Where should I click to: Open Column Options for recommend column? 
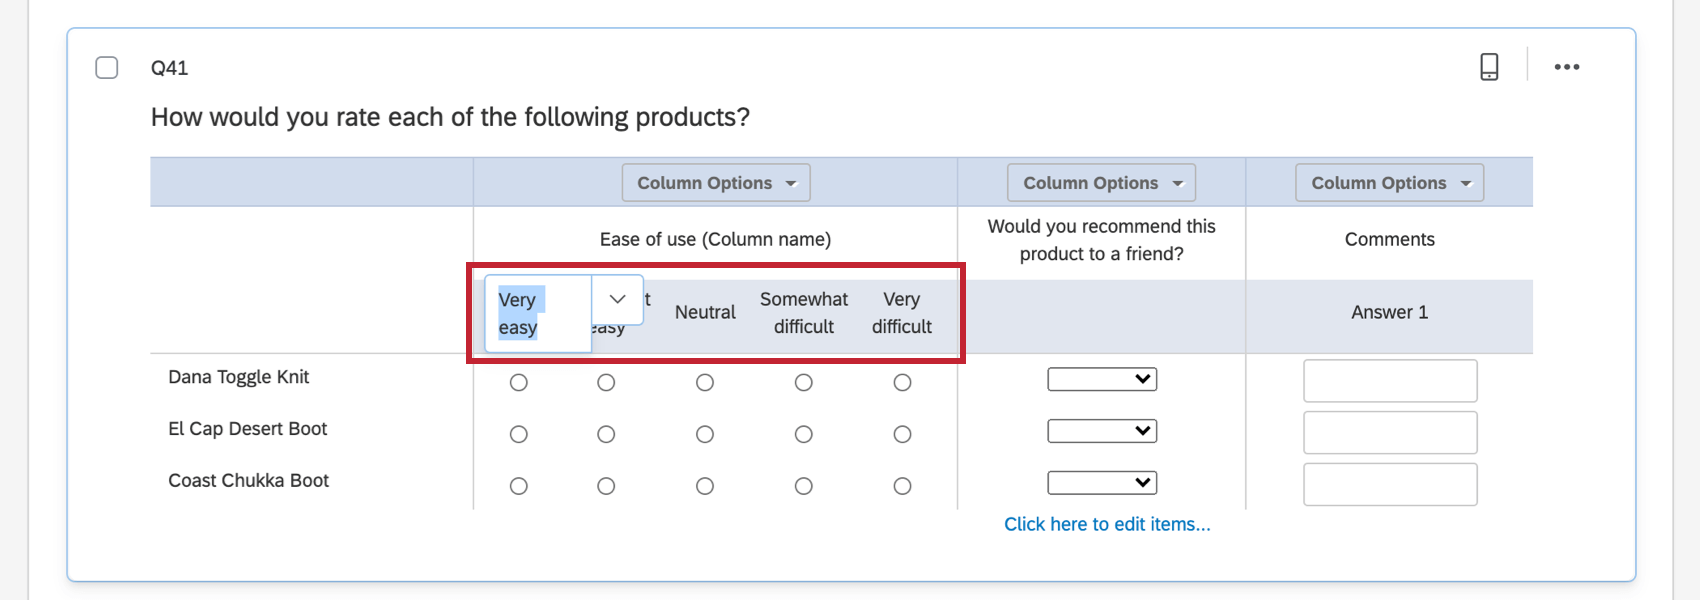[1101, 183]
